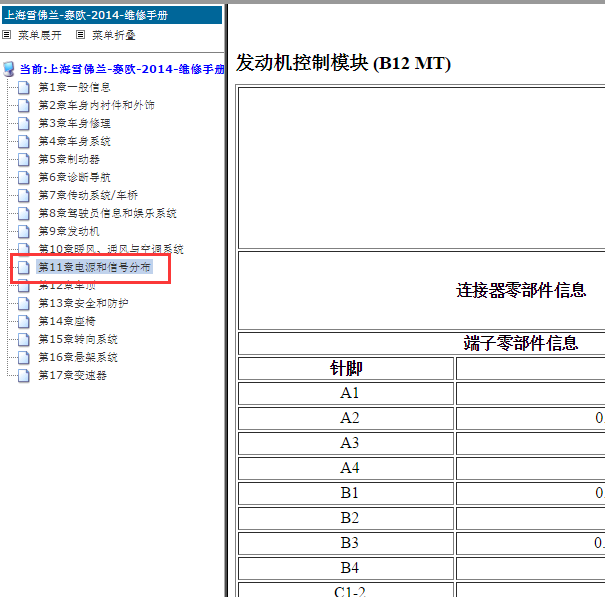605x597 pixels.
Task: Open the root node 当前:上海雪佛兰-赛欧-2014-维修手册
Action: pos(122,69)
